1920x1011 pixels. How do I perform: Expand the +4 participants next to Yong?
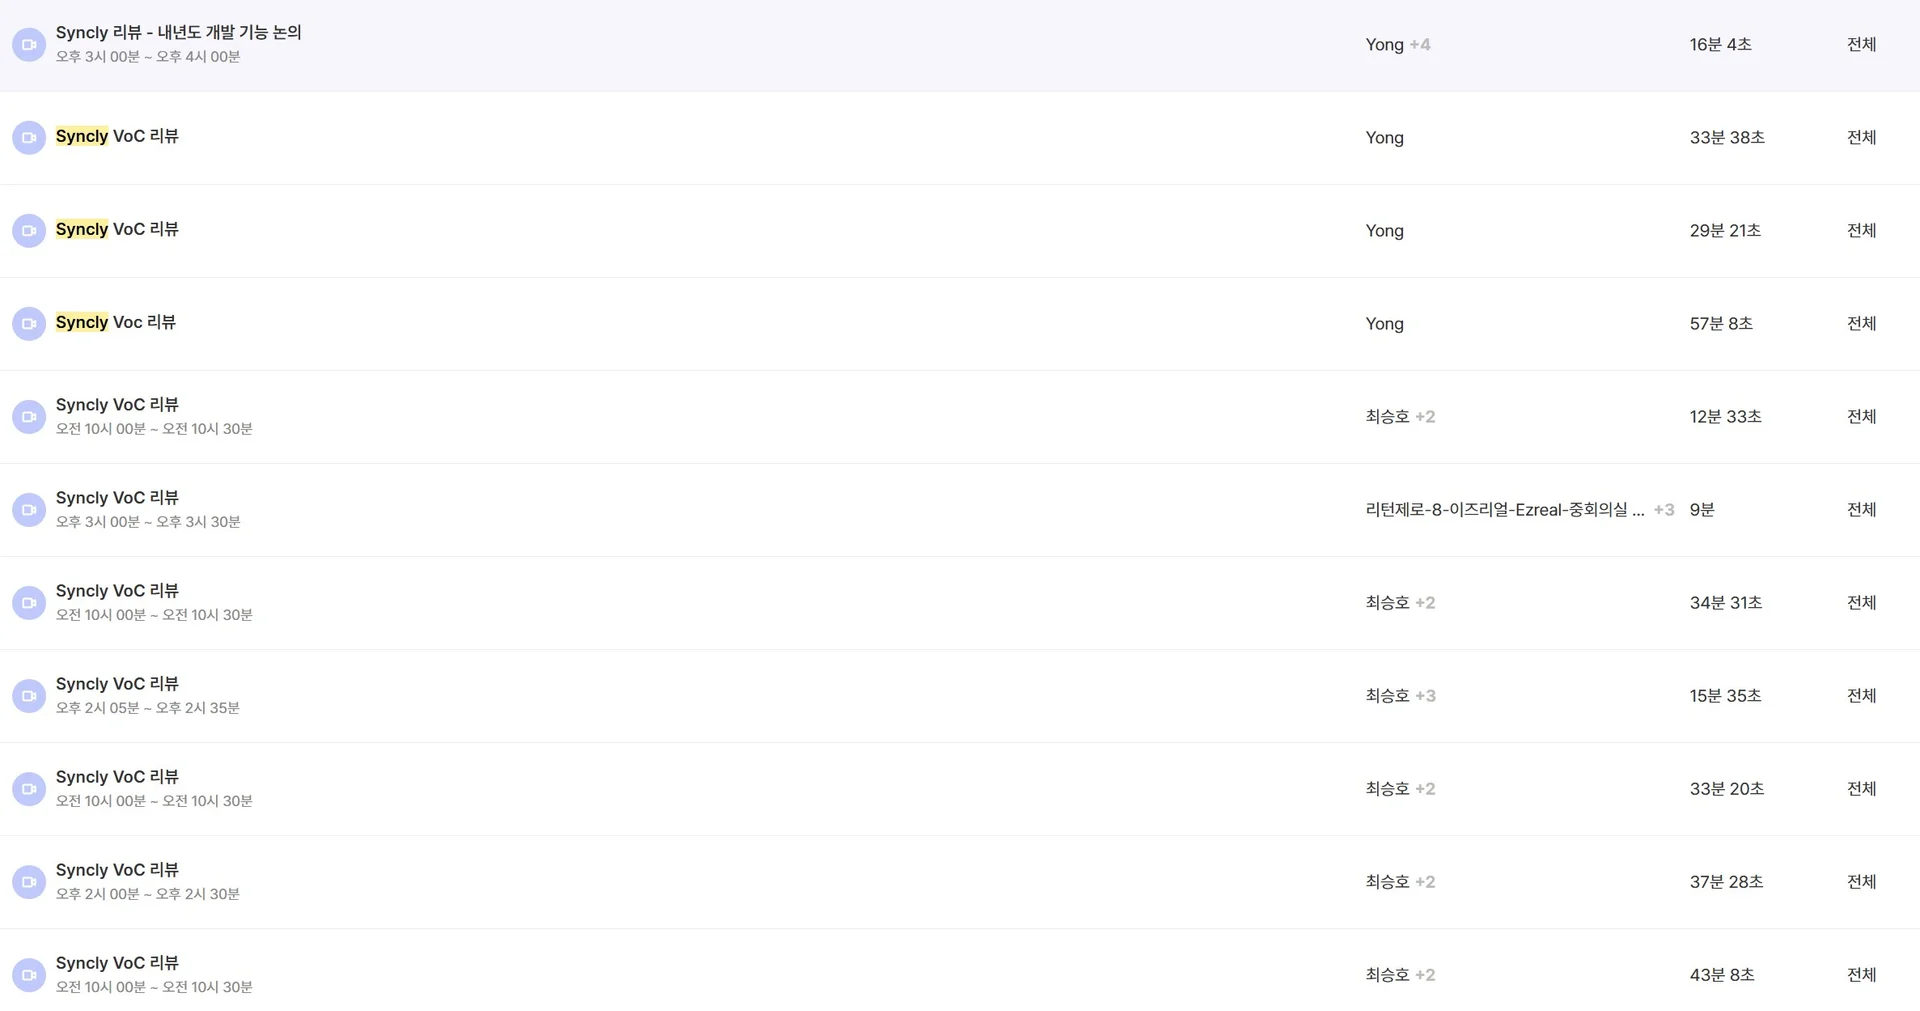1420,45
